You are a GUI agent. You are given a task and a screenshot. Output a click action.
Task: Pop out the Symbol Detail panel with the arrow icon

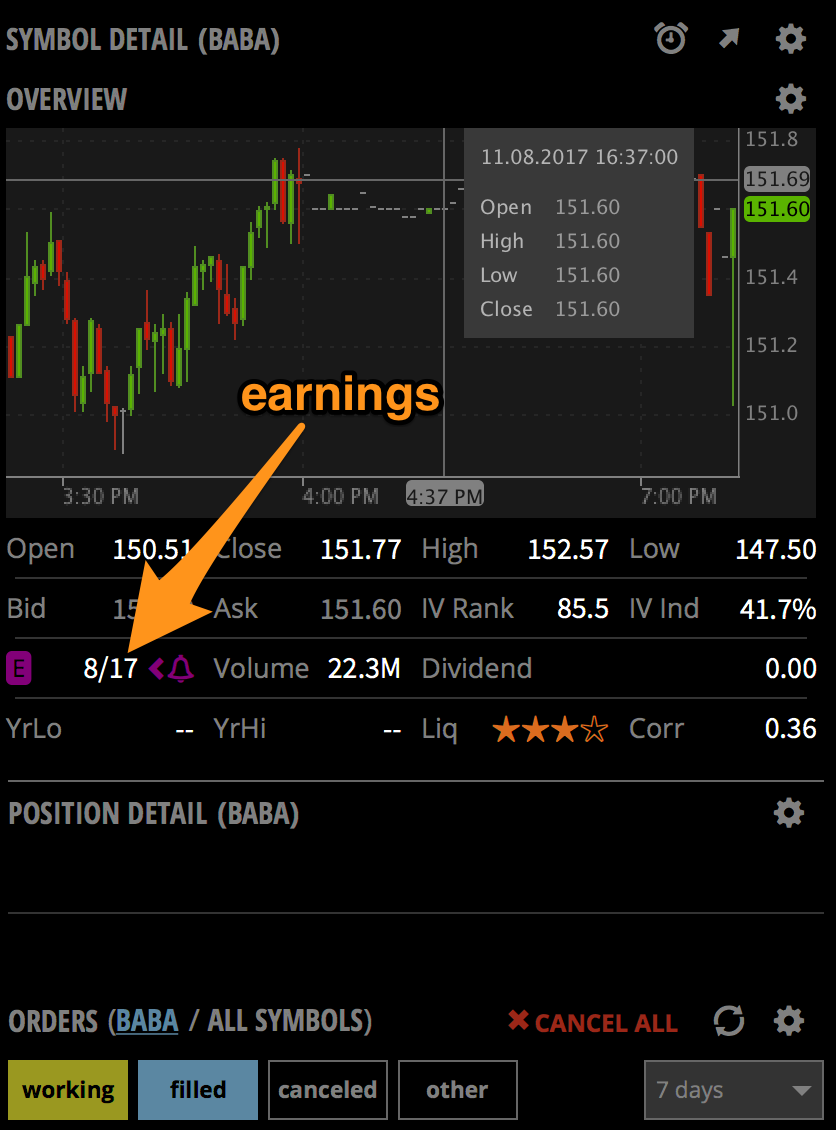coord(729,38)
